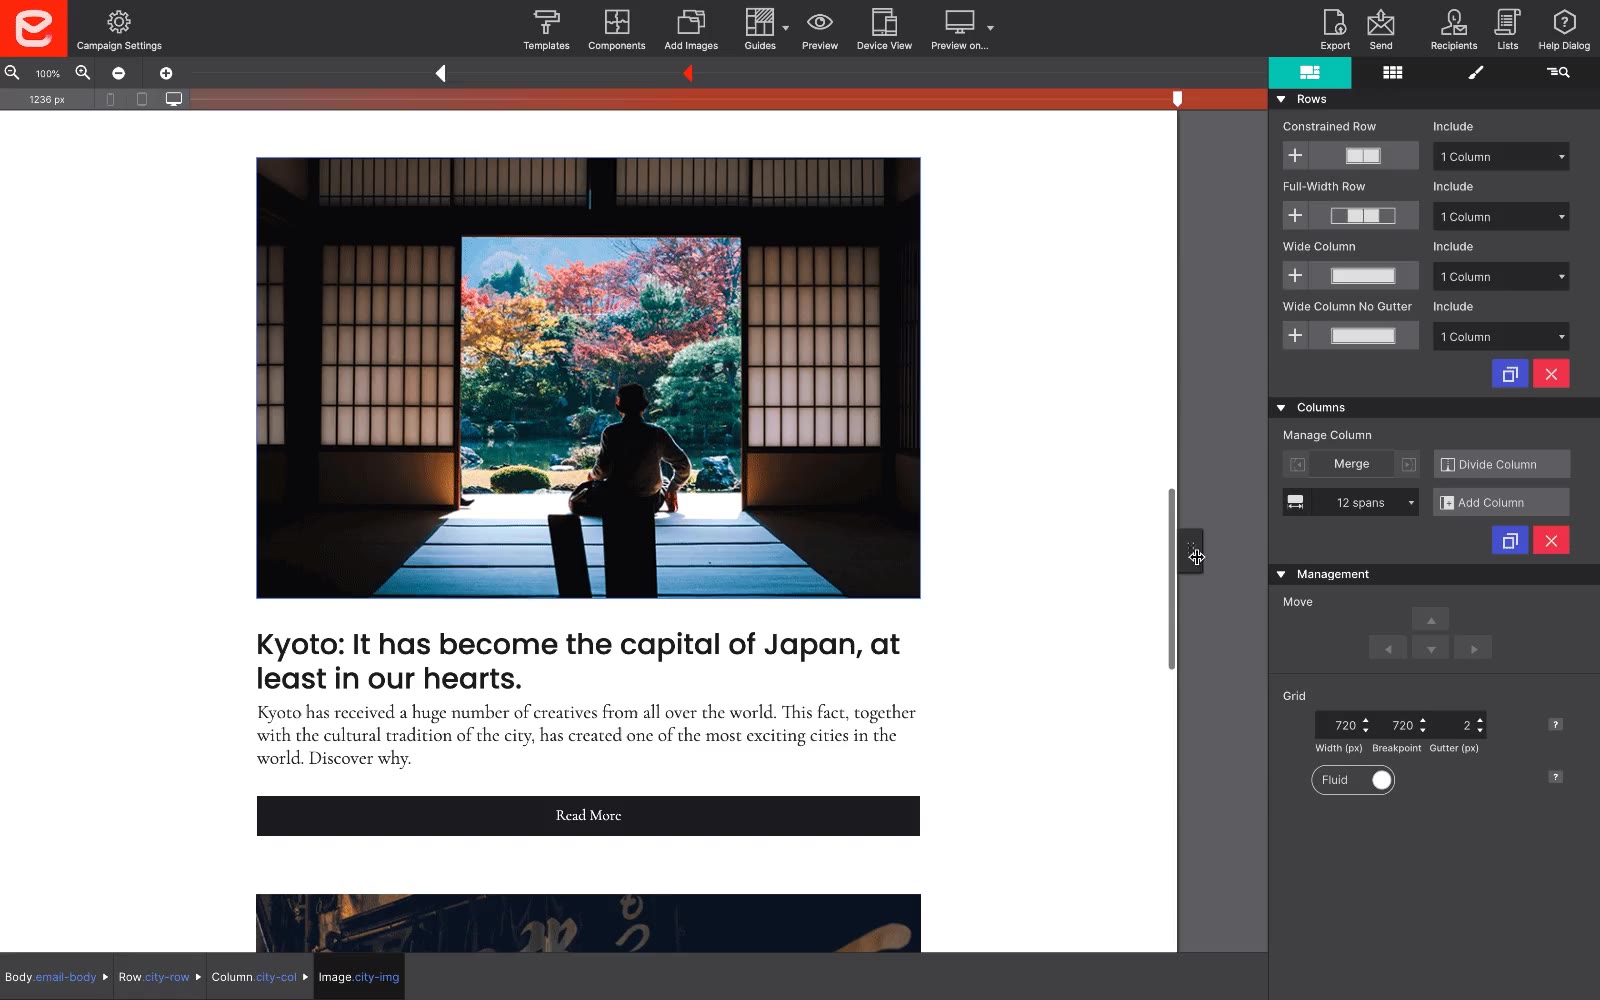Select the inspector search icon in the sidebar
Image resolution: width=1600 pixels, height=1000 pixels.
pos(1557,72)
